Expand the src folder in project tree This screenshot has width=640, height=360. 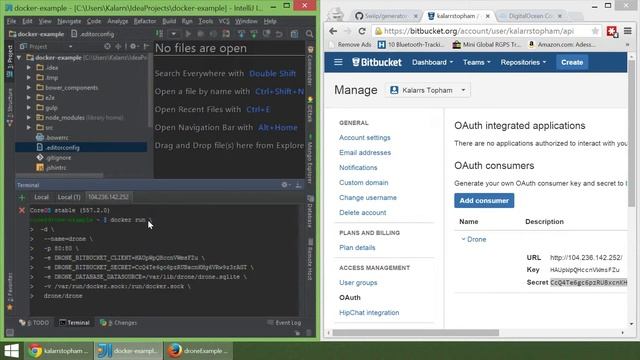[x=29, y=127]
